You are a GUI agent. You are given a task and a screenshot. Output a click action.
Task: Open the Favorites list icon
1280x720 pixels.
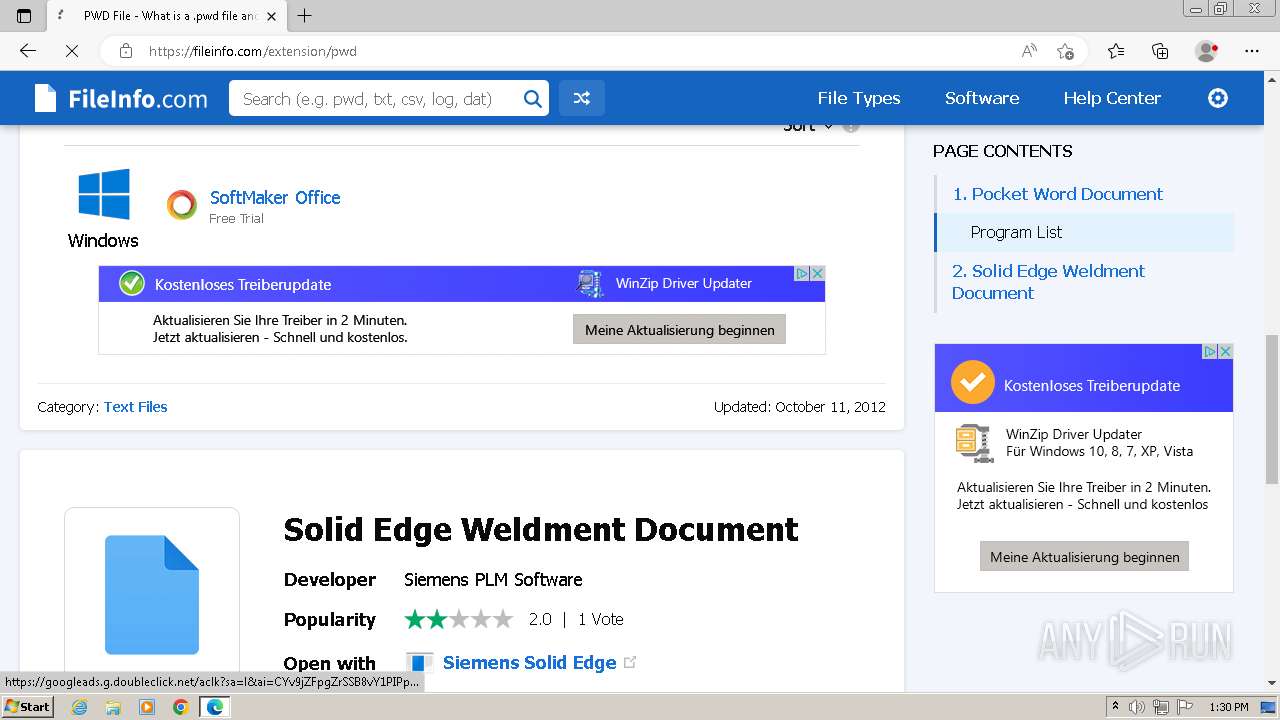coord(1116,51)
